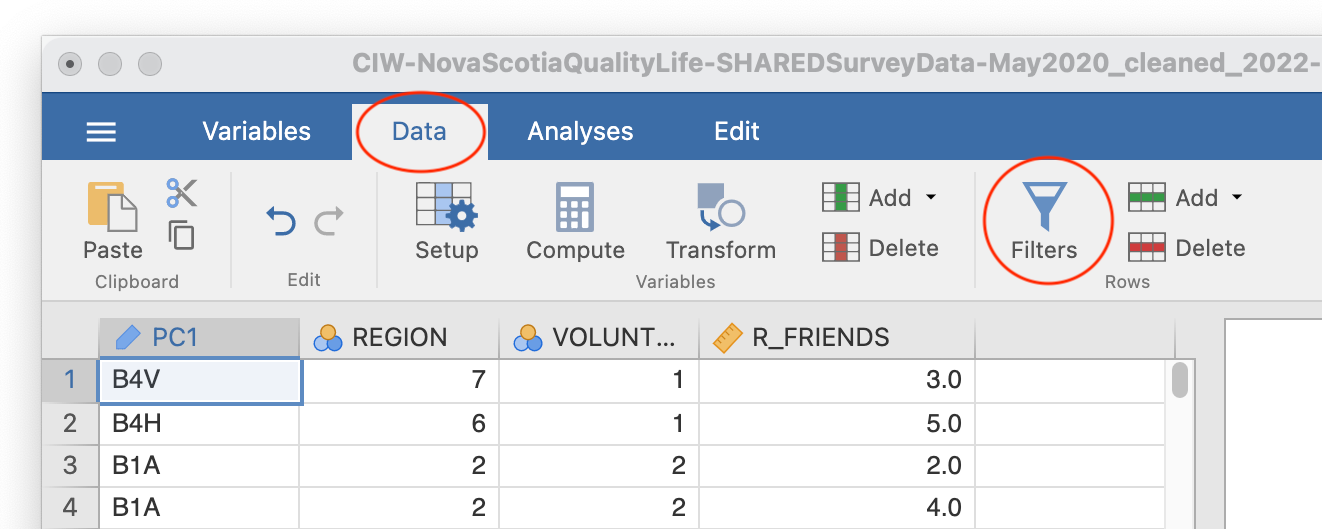Open the Compute variable tool
Image resolution: width=1322 pixels, height=529 pixels.
(575, 221)
